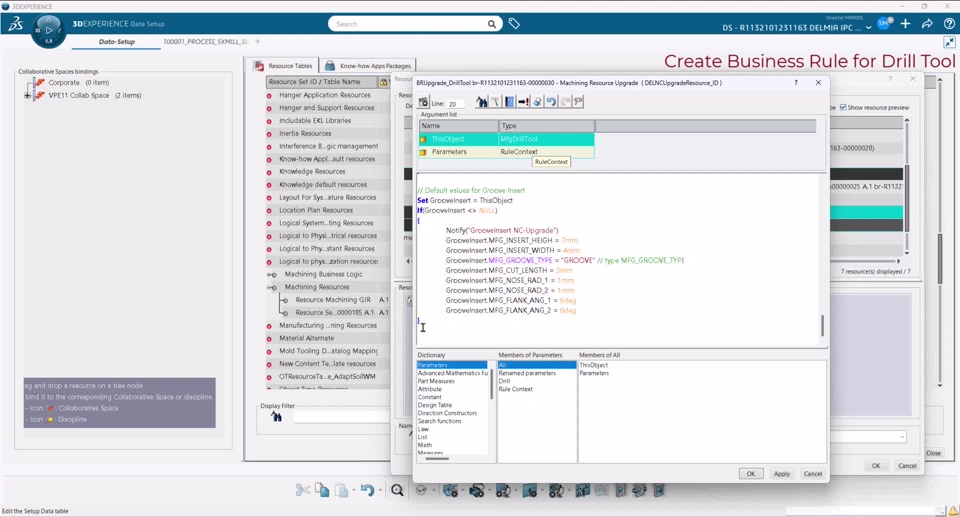
Task: Expand VPE11 Collab Space tree node
Action: tap(27, 96)
